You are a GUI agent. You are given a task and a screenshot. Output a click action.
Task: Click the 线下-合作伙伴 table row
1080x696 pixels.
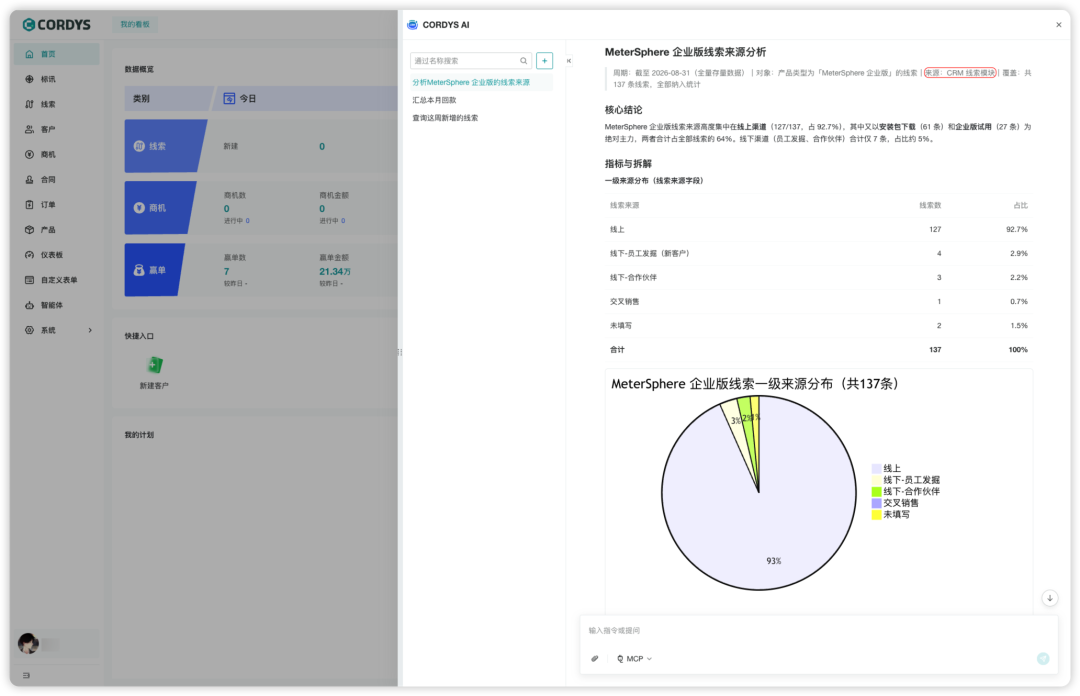(x=818, y=278)
